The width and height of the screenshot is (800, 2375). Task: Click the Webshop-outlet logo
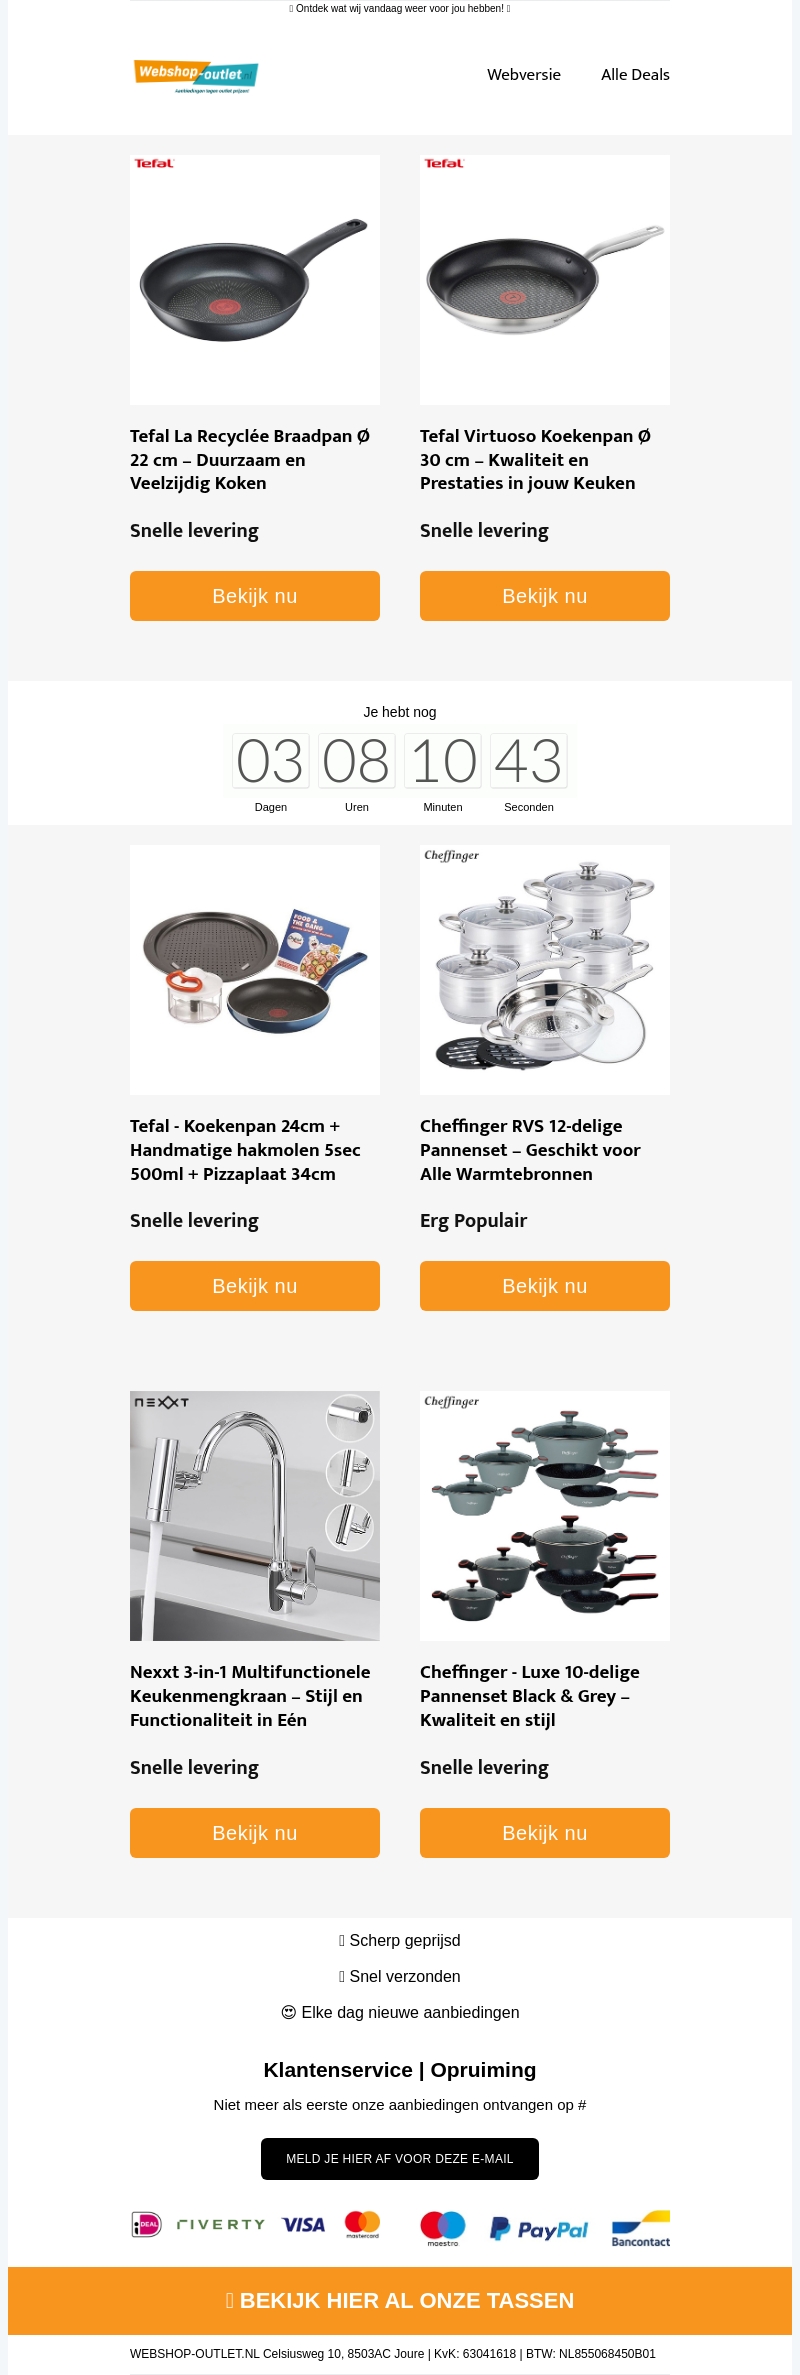tap(196, 75)
